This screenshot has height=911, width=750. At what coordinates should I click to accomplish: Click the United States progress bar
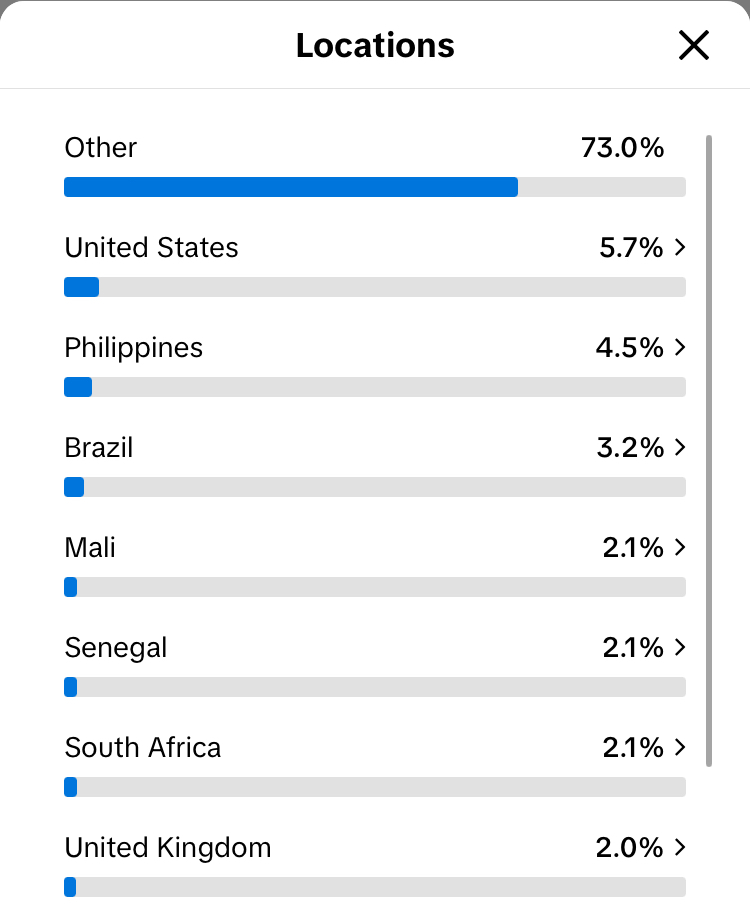[374, 287]
